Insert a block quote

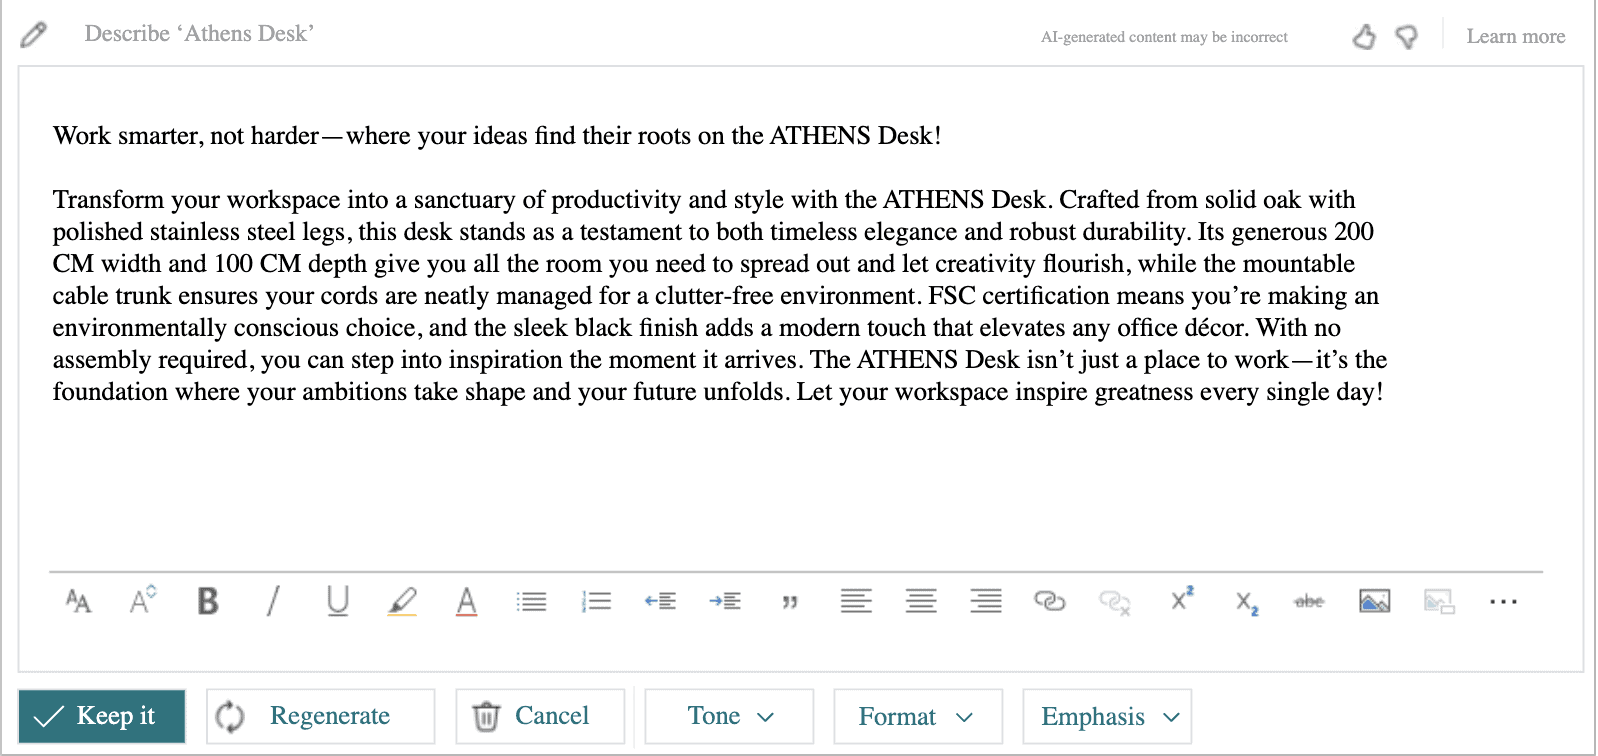point(790,602)
